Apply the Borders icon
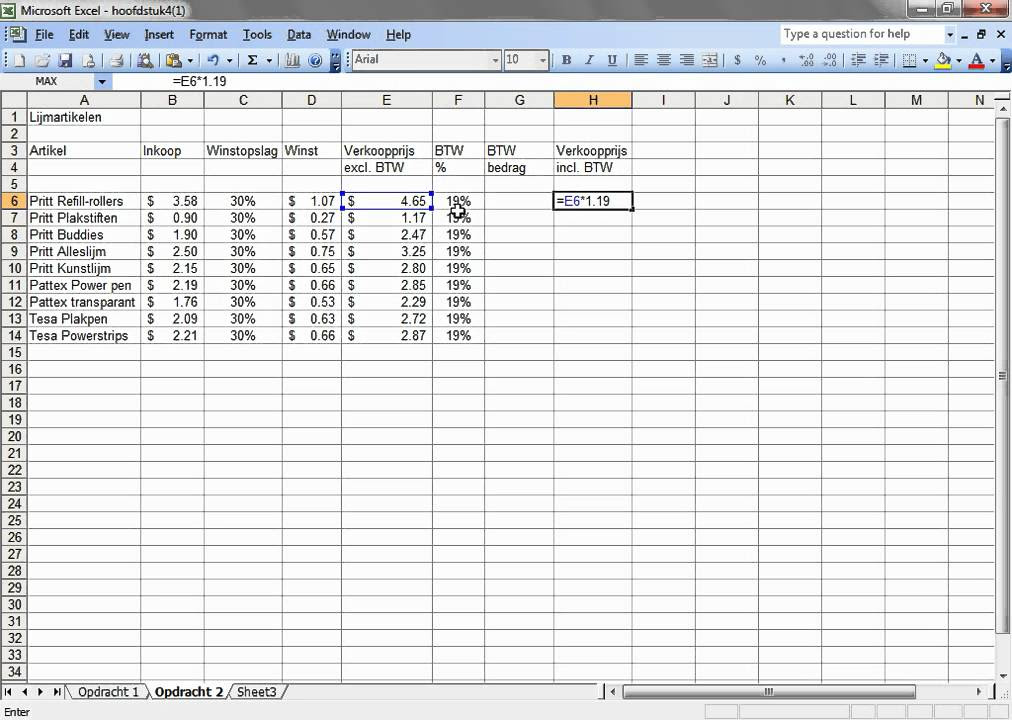Viewport: 1012px width, 720px height. [909, 60]
